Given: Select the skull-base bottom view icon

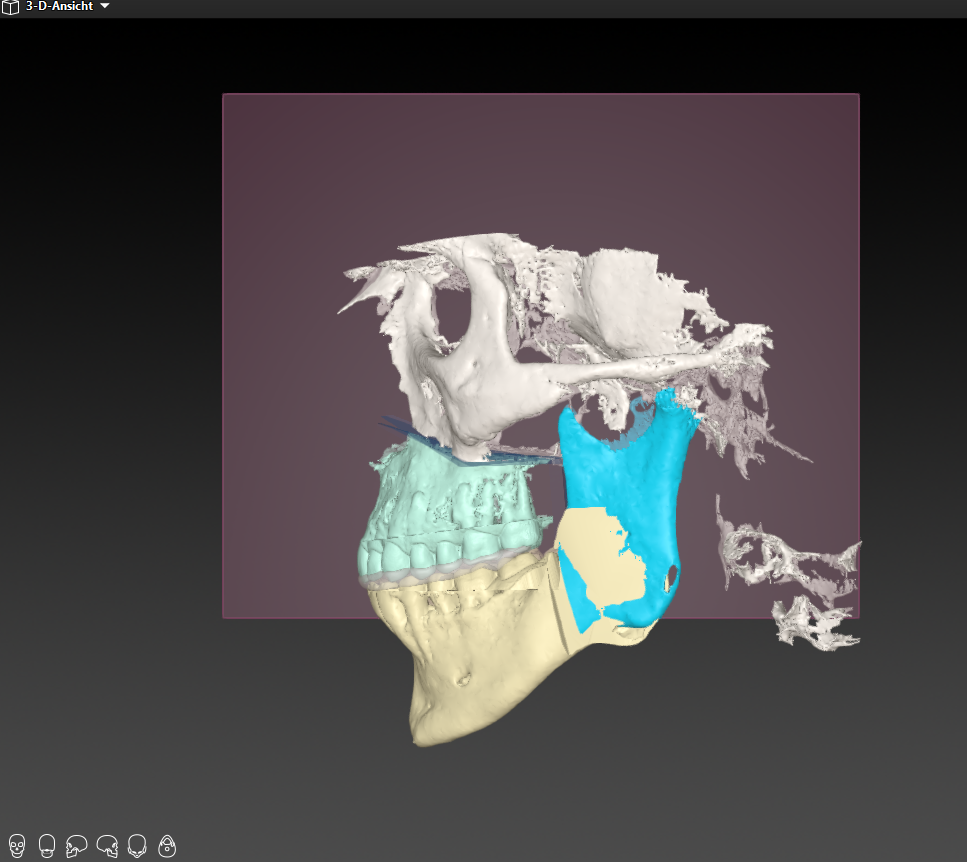Looking at the screenshot, I should coord(167,847).
